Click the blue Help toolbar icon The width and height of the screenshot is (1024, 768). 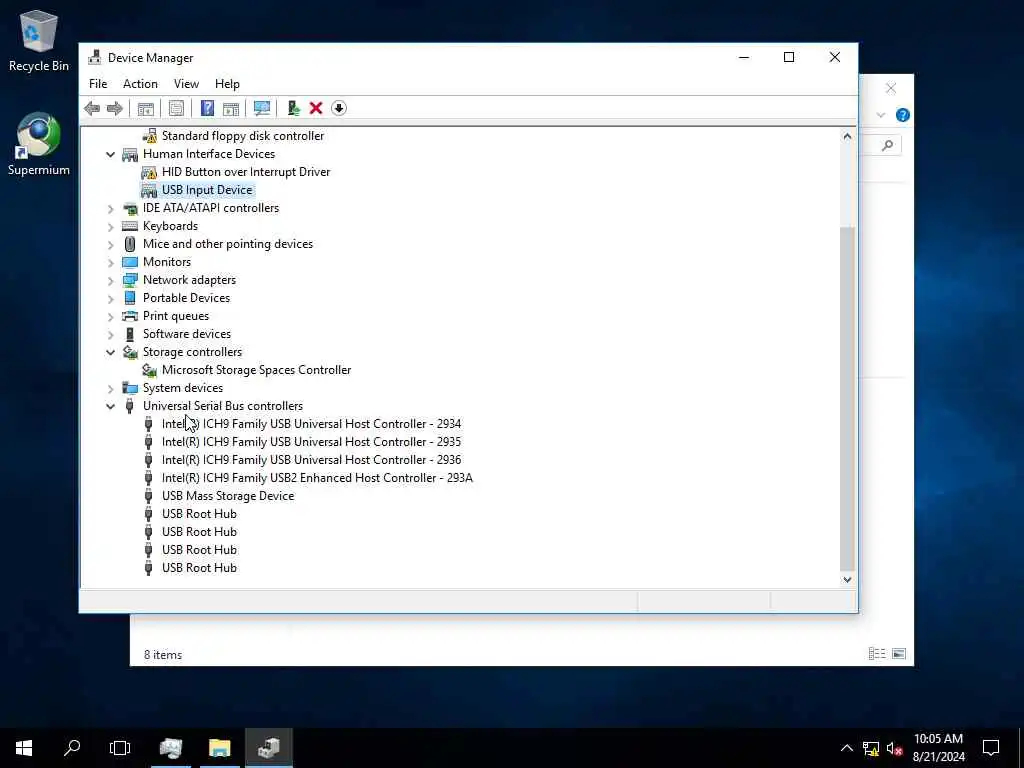point(207,108)
